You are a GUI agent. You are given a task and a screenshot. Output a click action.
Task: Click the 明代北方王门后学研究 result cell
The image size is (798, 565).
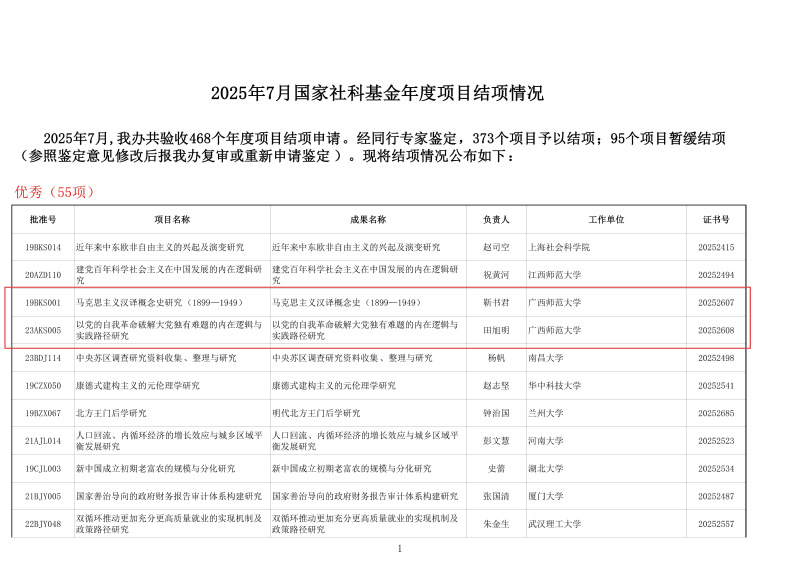[321, 413]
